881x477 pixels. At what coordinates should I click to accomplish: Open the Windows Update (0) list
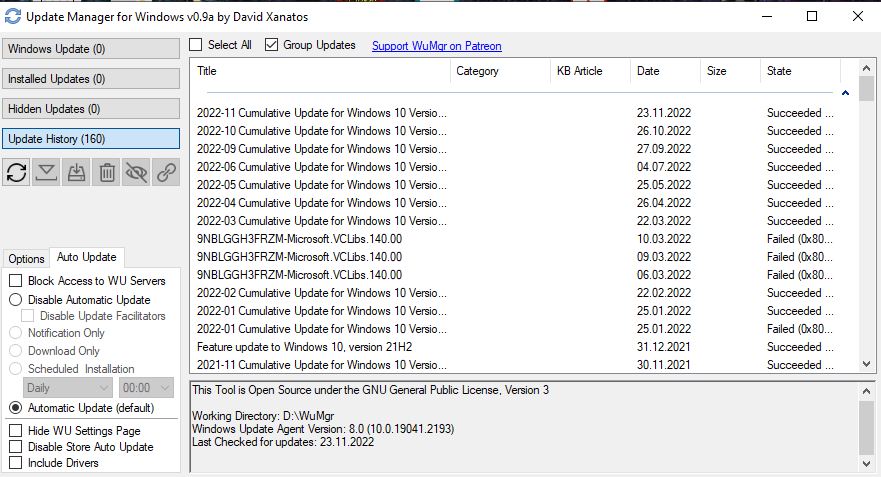[91, 49]
